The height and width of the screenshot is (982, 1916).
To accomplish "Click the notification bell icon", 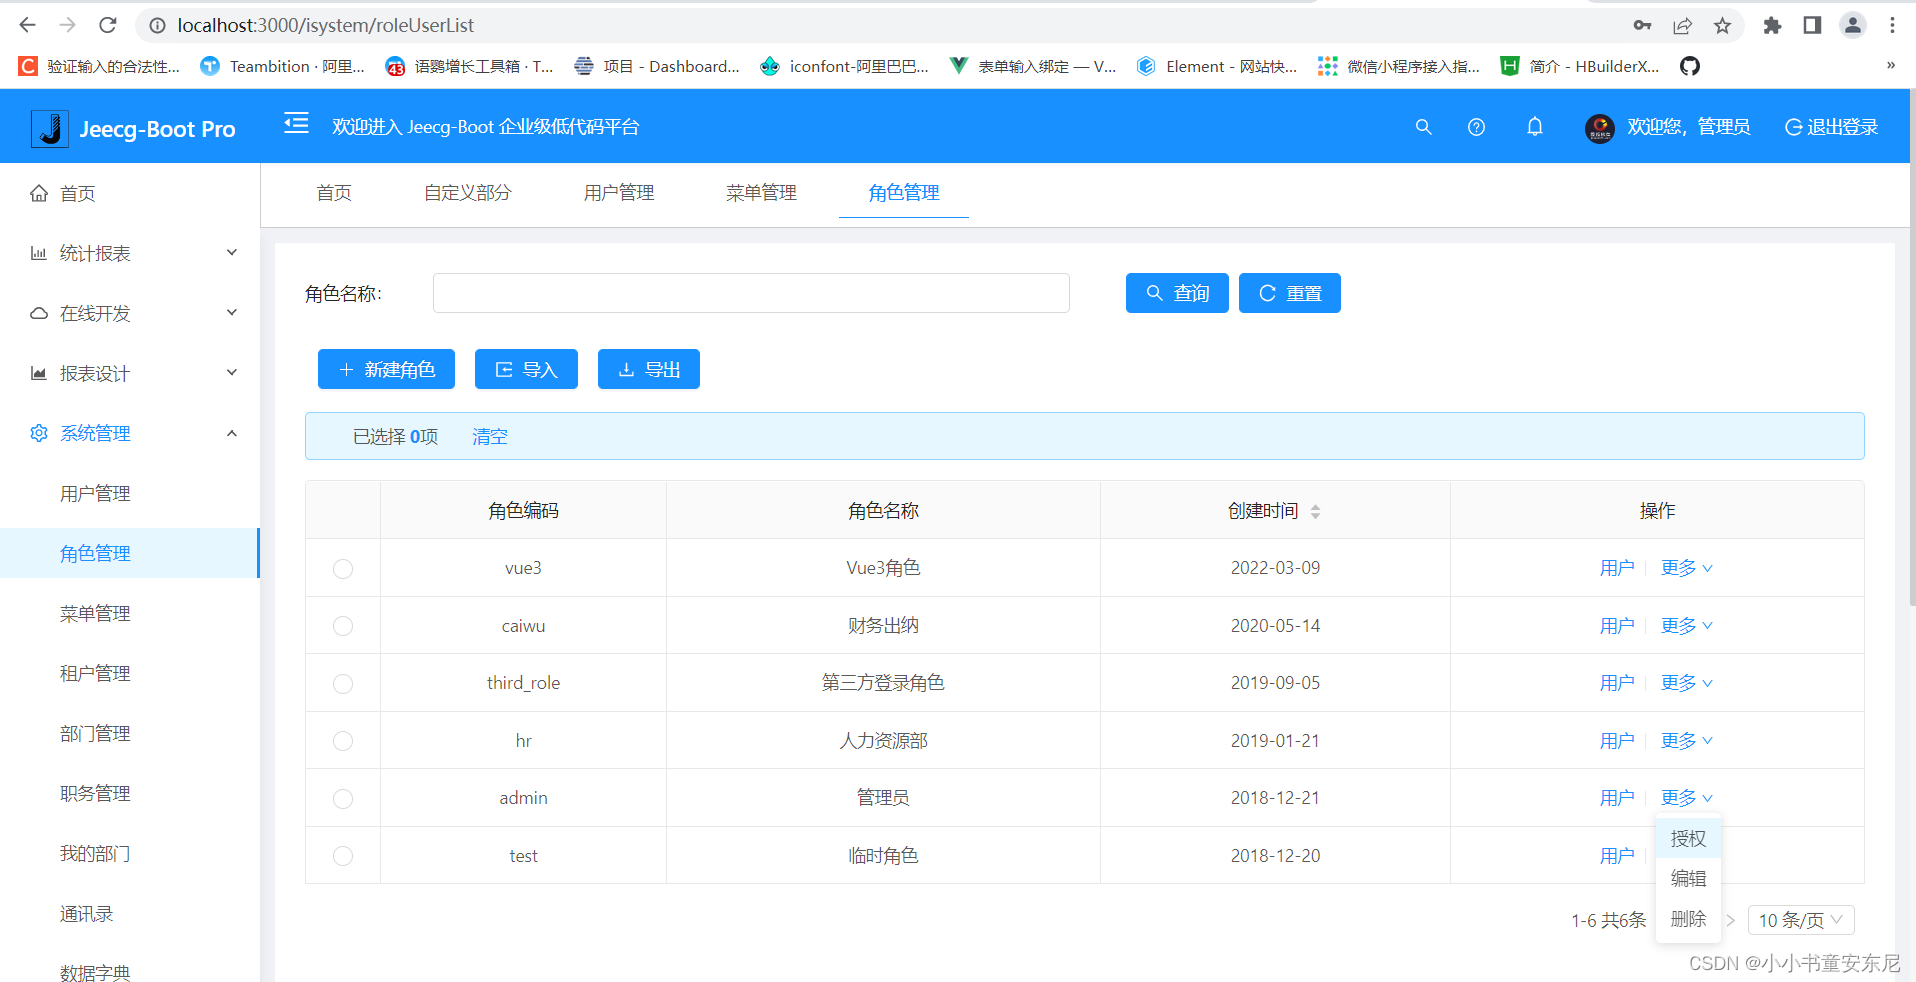I will (1535, 127).
